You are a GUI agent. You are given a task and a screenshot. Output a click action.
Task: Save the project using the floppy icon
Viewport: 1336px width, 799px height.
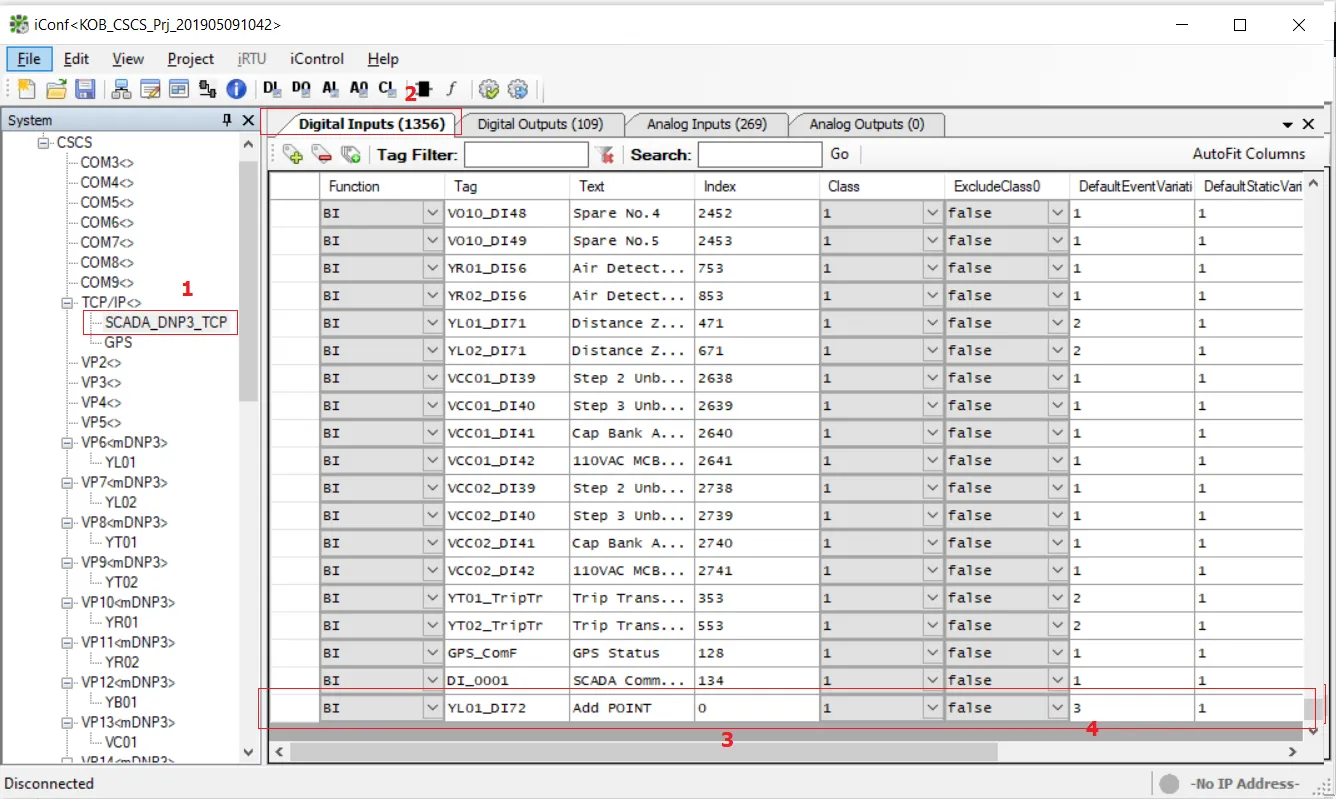85,89
